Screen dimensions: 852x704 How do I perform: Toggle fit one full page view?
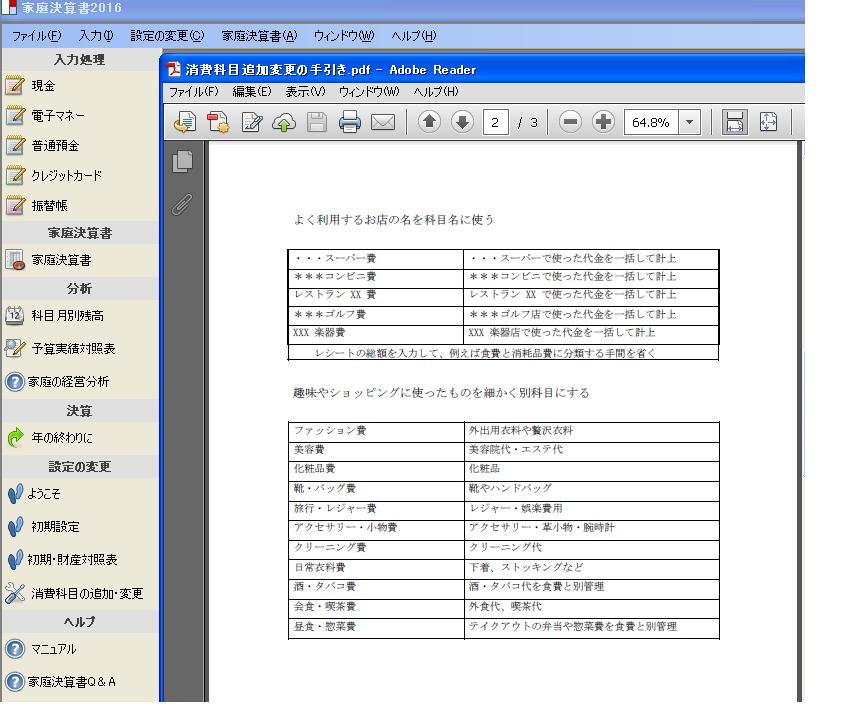pos(768,122)
